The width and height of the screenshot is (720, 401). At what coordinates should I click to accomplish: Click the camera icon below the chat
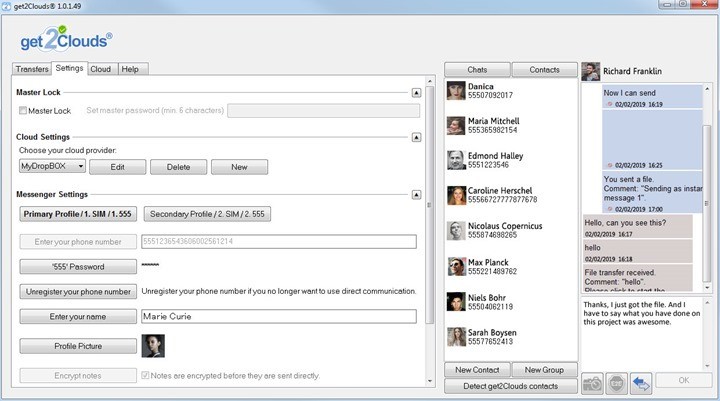click(592, 383)
